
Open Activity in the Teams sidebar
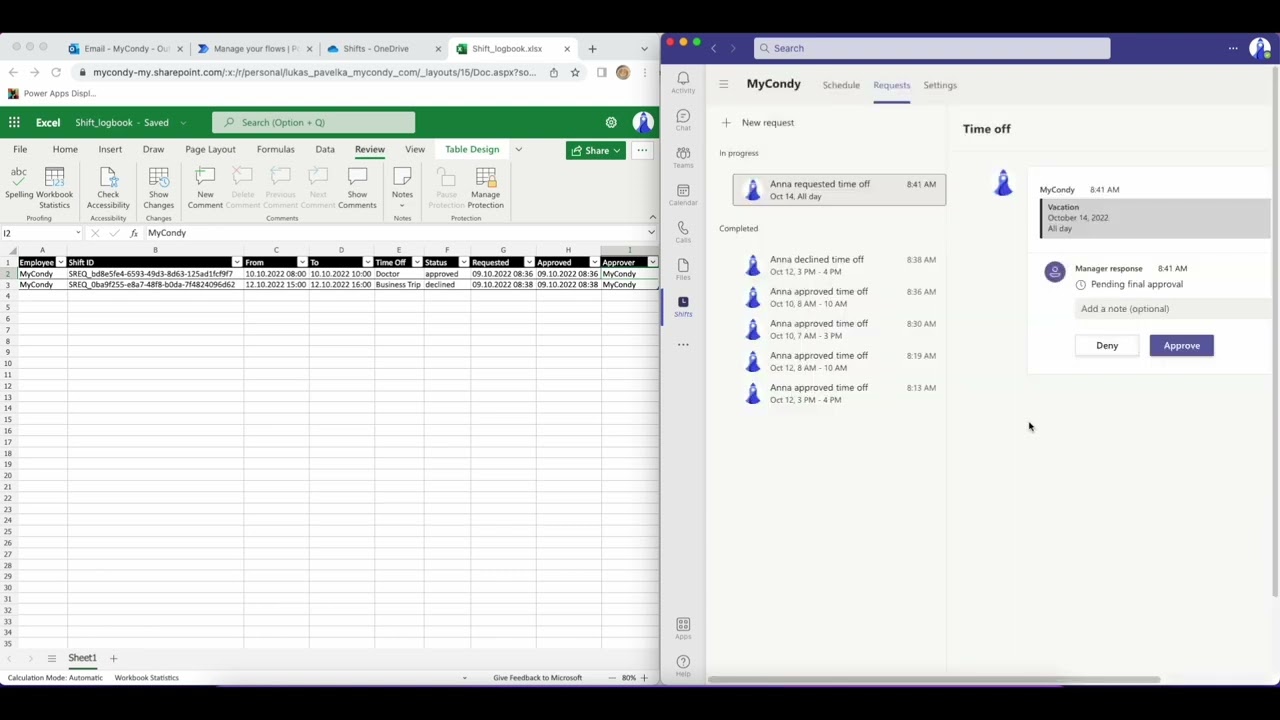tap(683, 82)
